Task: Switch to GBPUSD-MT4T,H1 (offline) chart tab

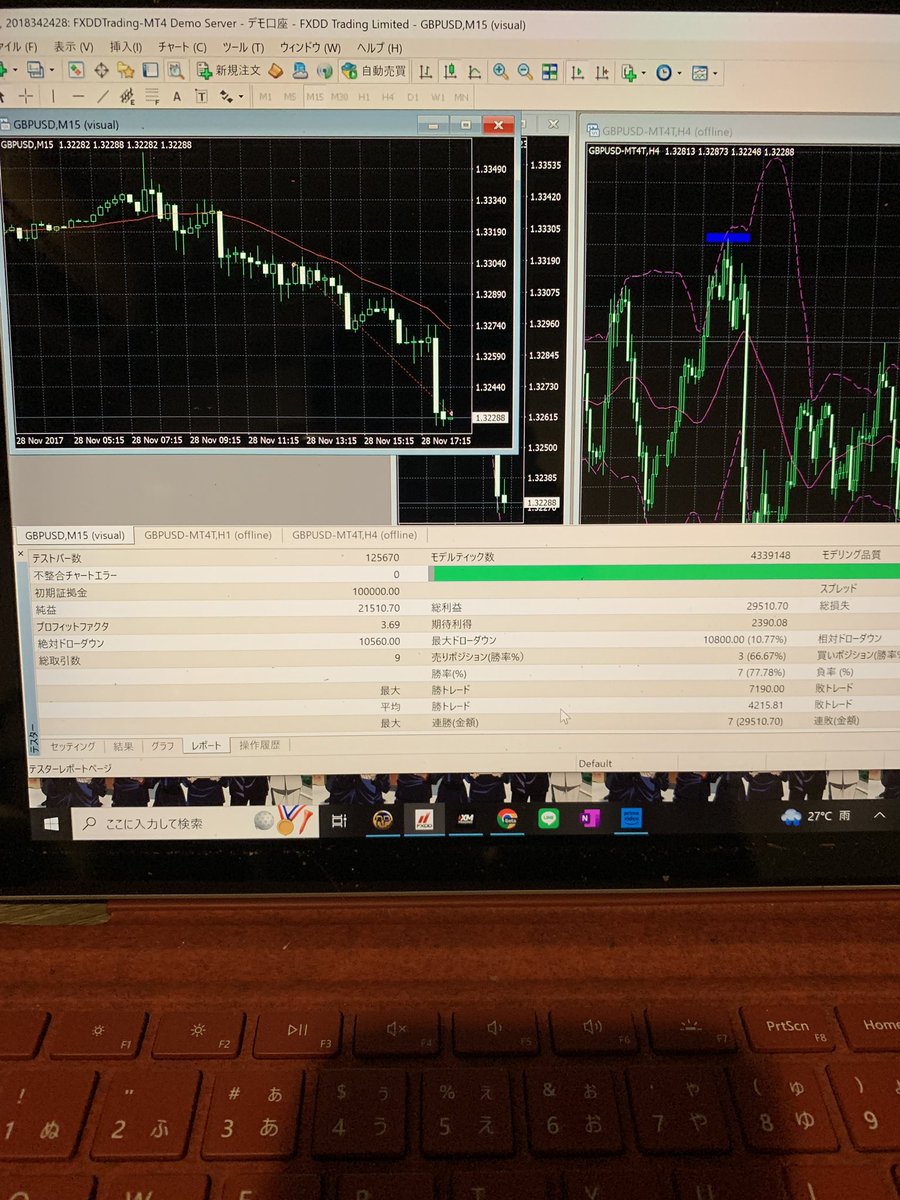Action: 207,535
